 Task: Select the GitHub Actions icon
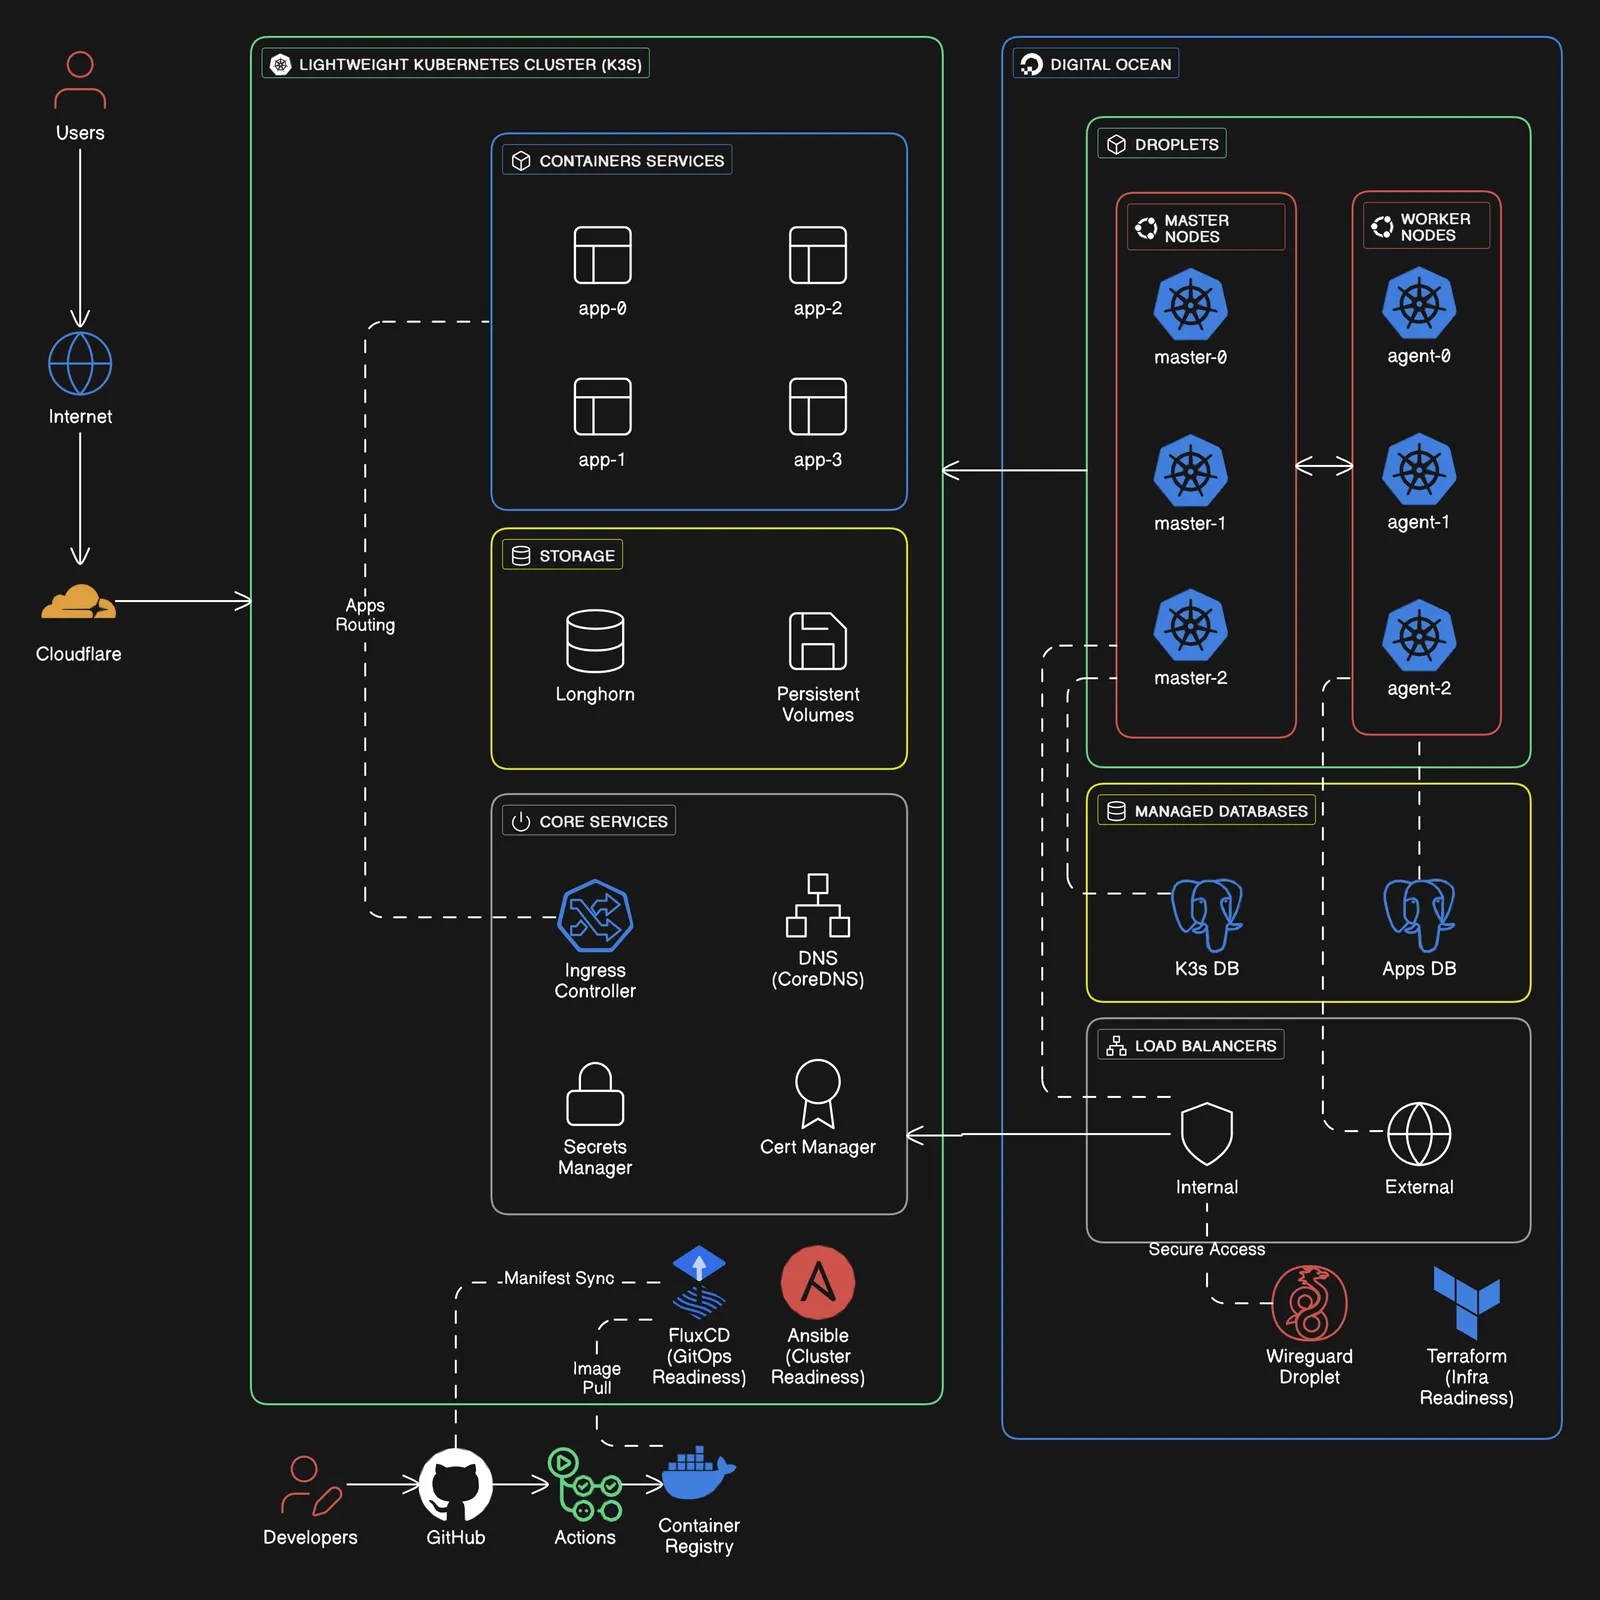click(x=585, y=1485)
